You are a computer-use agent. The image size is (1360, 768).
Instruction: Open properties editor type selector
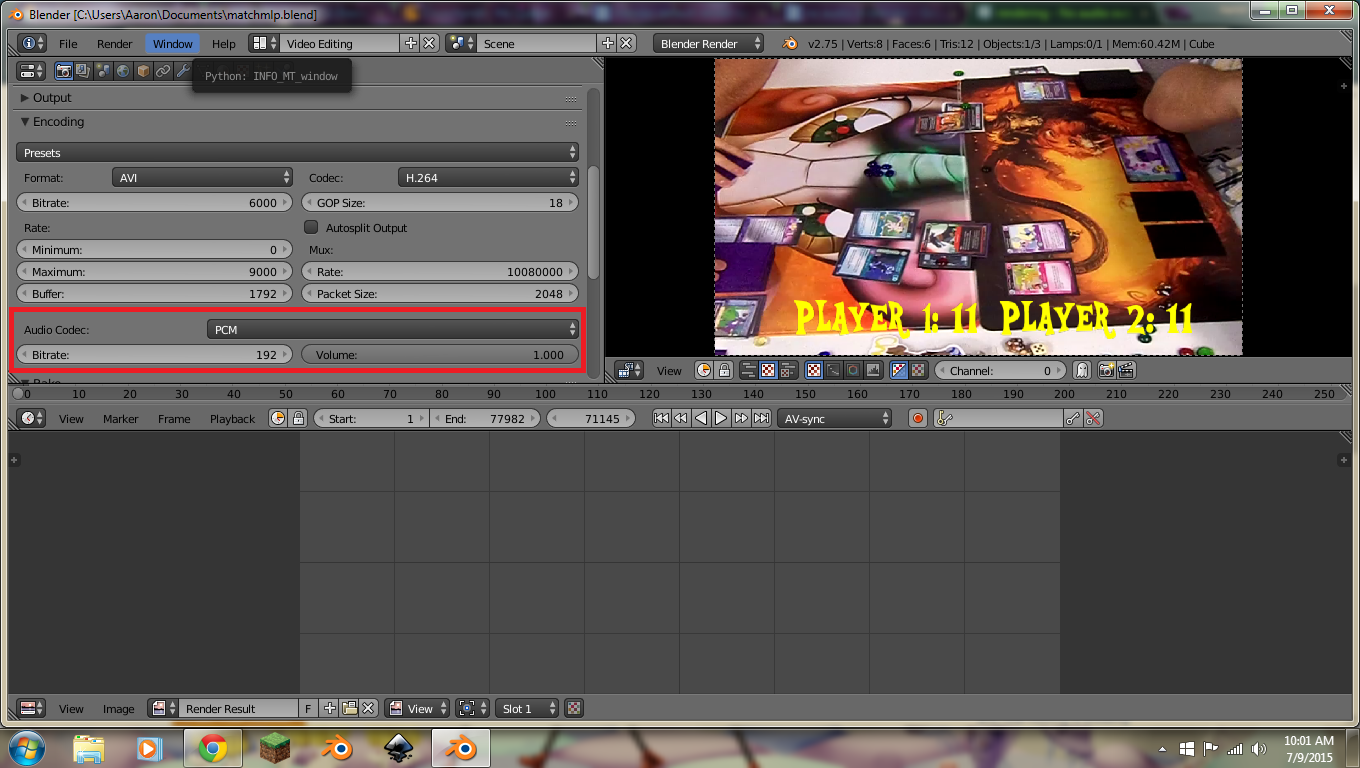pyautogui.click(x=32, y=70)
